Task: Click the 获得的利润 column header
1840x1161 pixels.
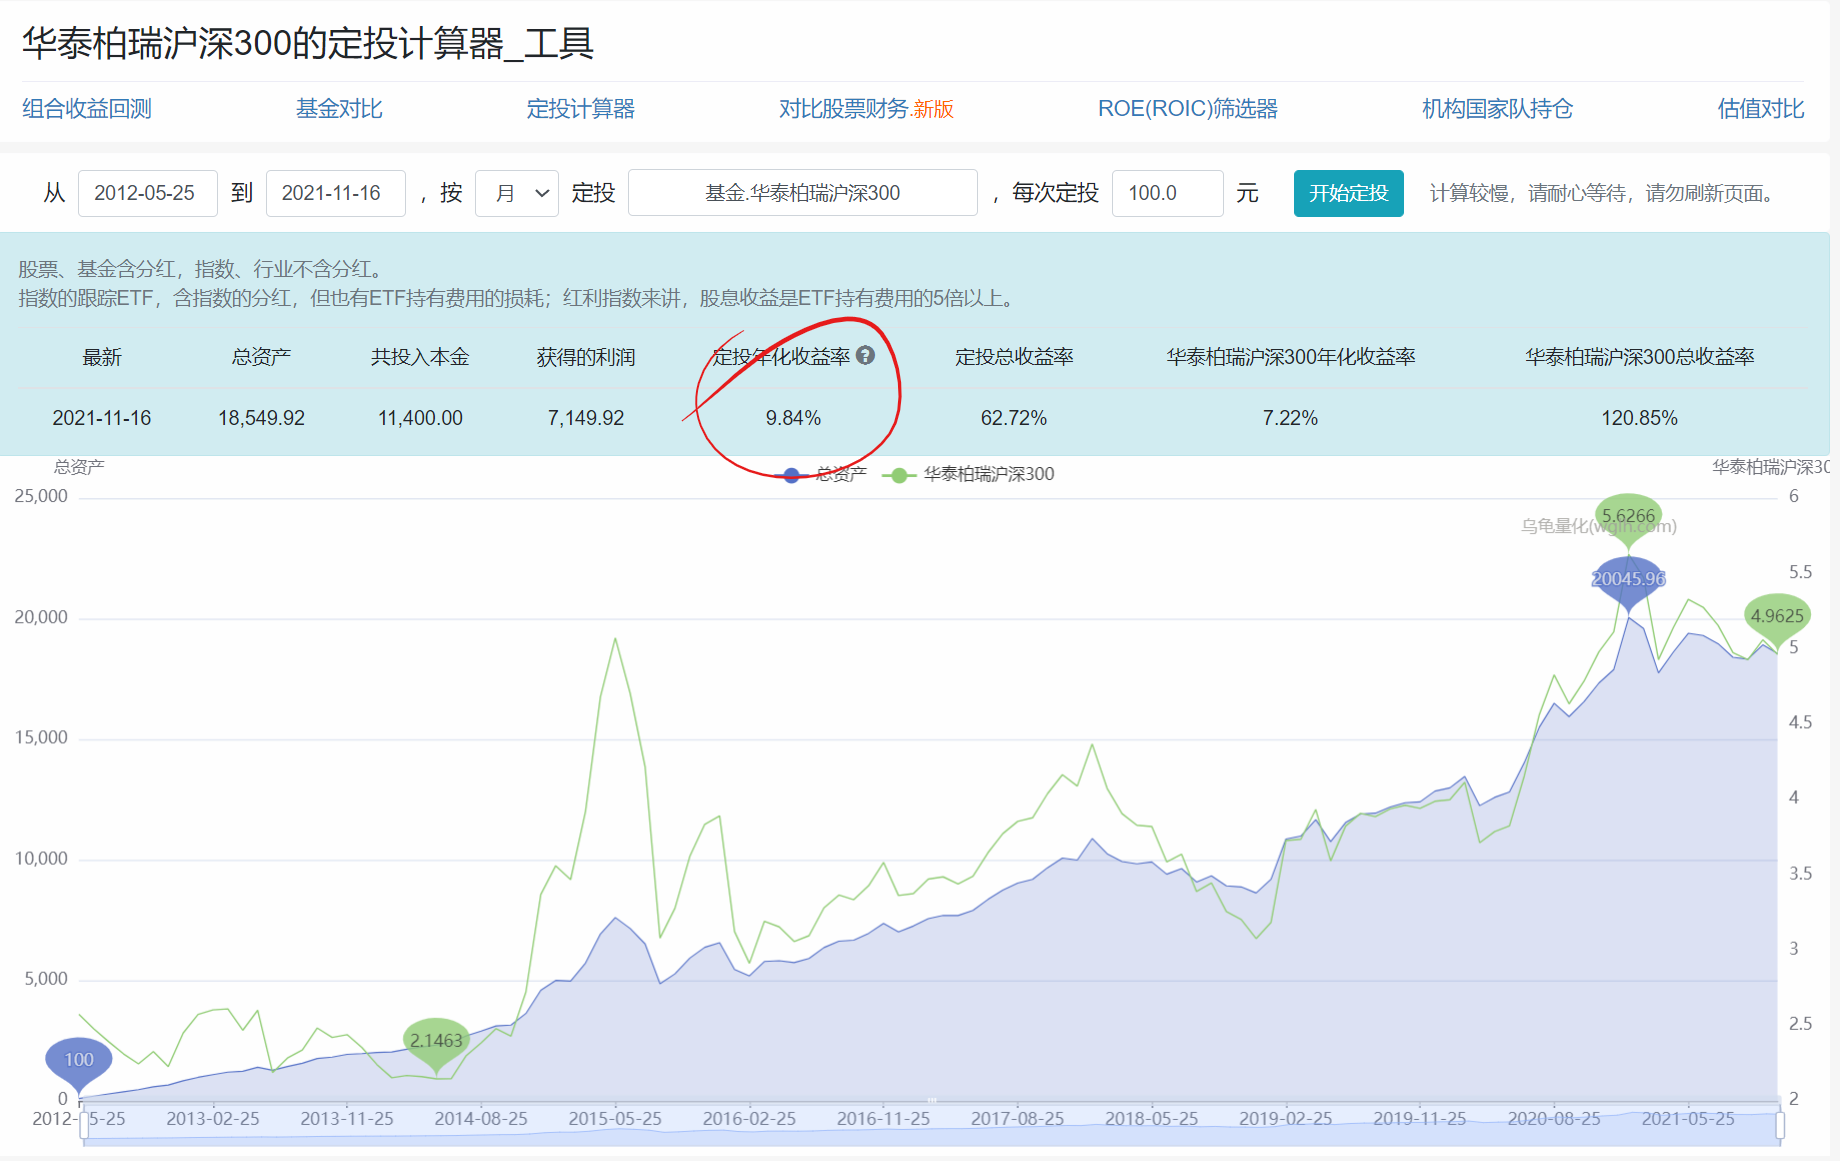Action: 586,357
